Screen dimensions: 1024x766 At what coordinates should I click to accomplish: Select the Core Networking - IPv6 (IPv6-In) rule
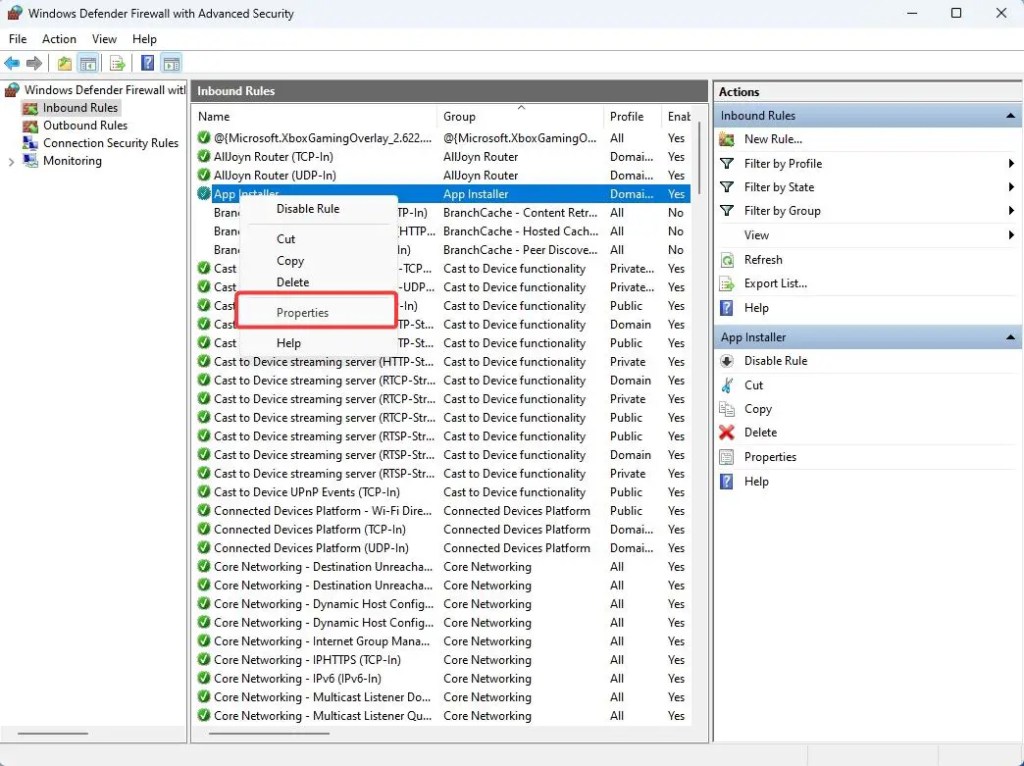[442, 678]
